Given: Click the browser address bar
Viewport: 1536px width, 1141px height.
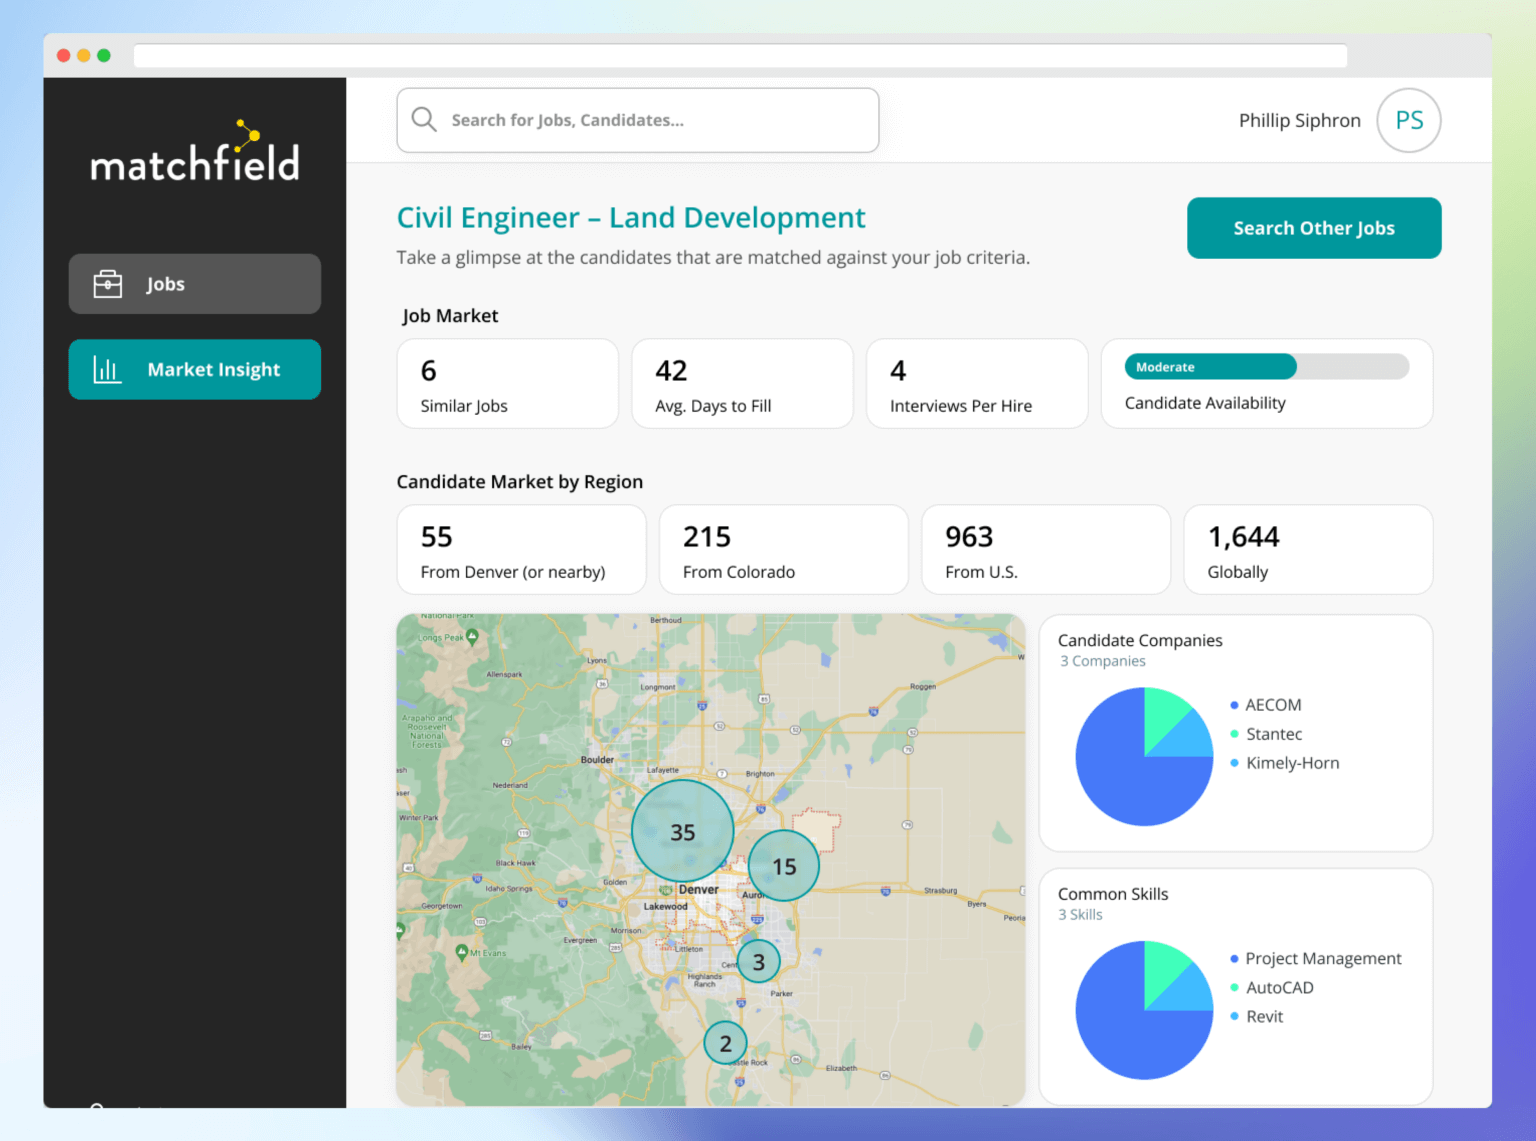Looking at the screenshot, I should coord(740,56).
